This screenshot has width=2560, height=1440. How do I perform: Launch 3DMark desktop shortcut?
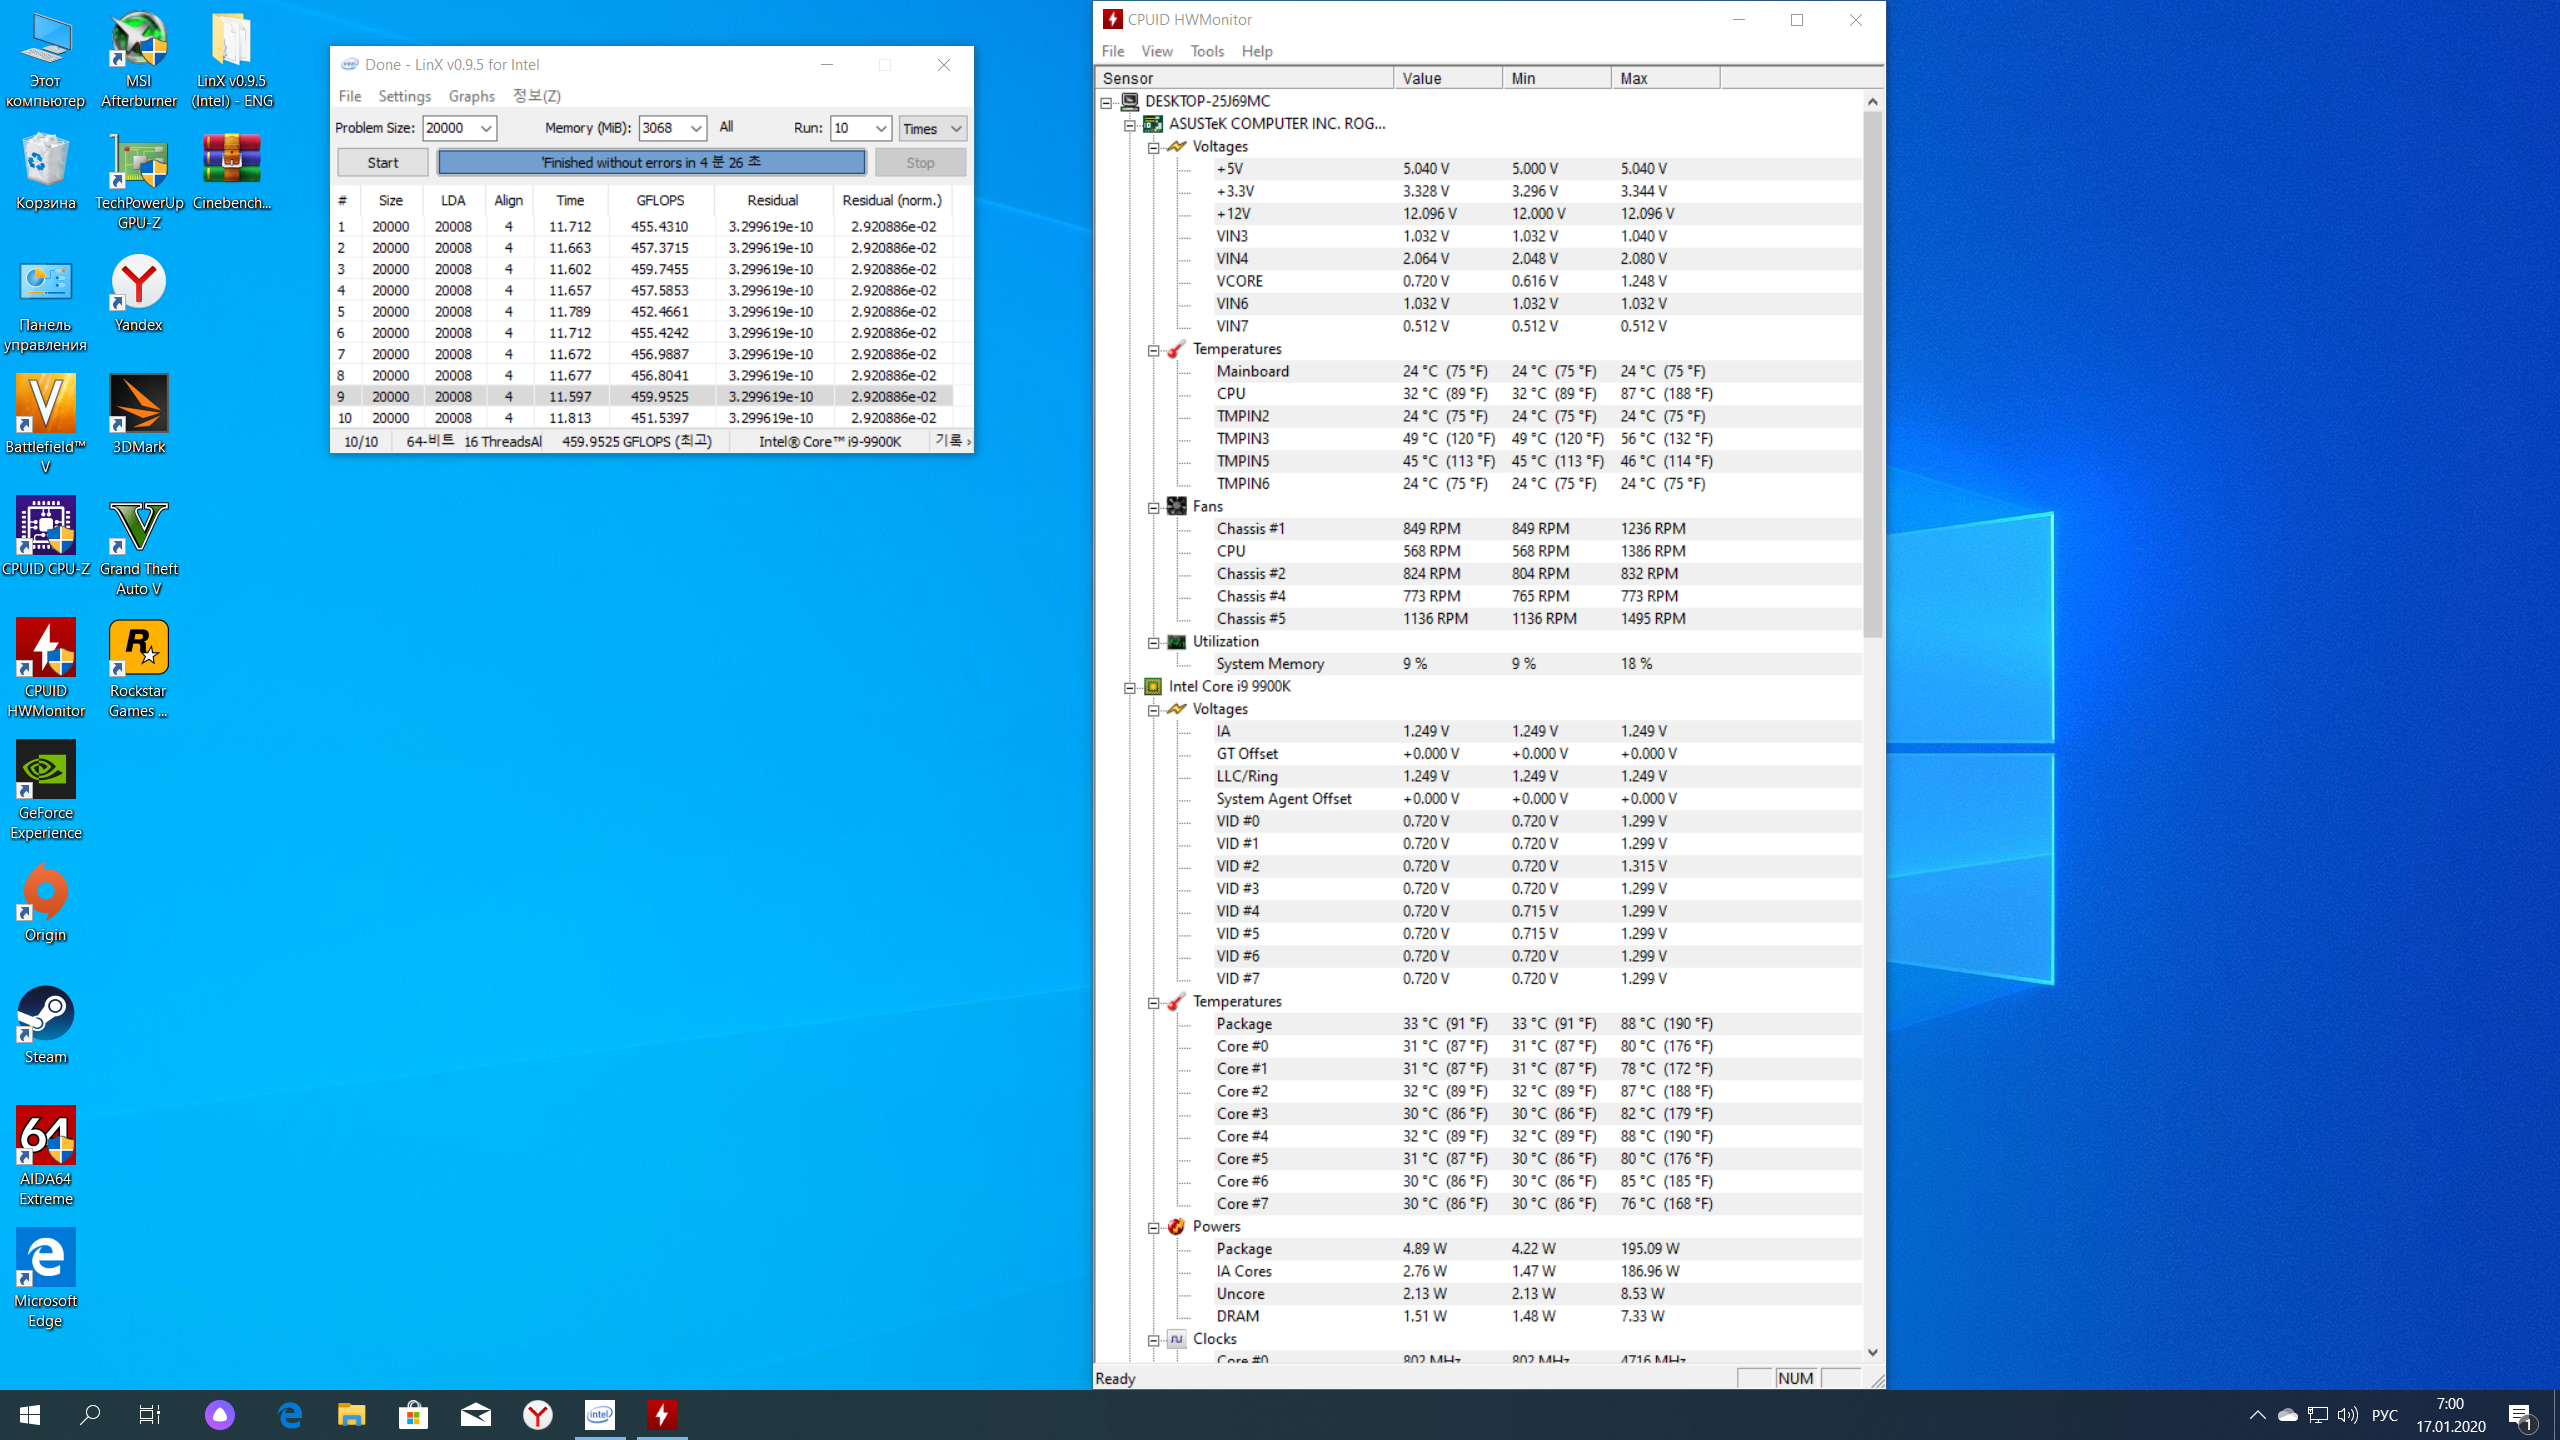[138, 406]
